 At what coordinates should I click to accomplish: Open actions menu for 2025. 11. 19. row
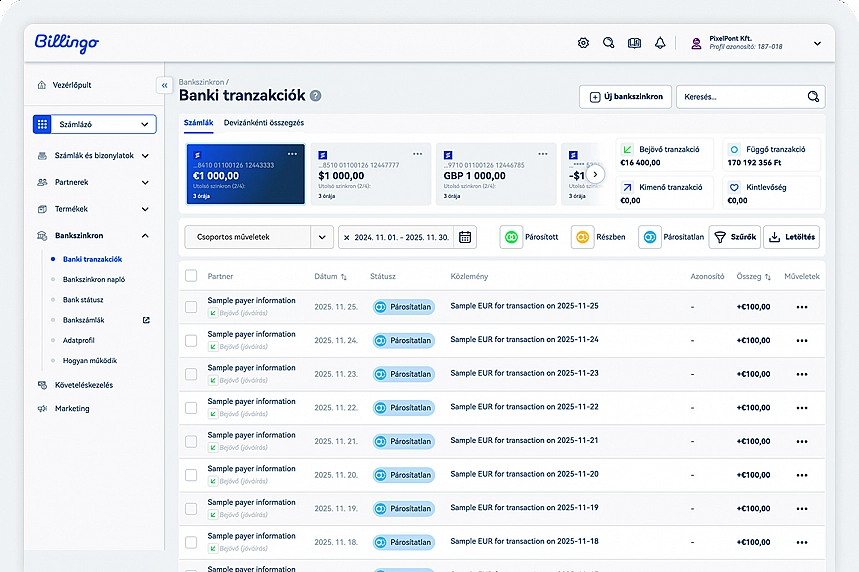[x=802, y=508]
